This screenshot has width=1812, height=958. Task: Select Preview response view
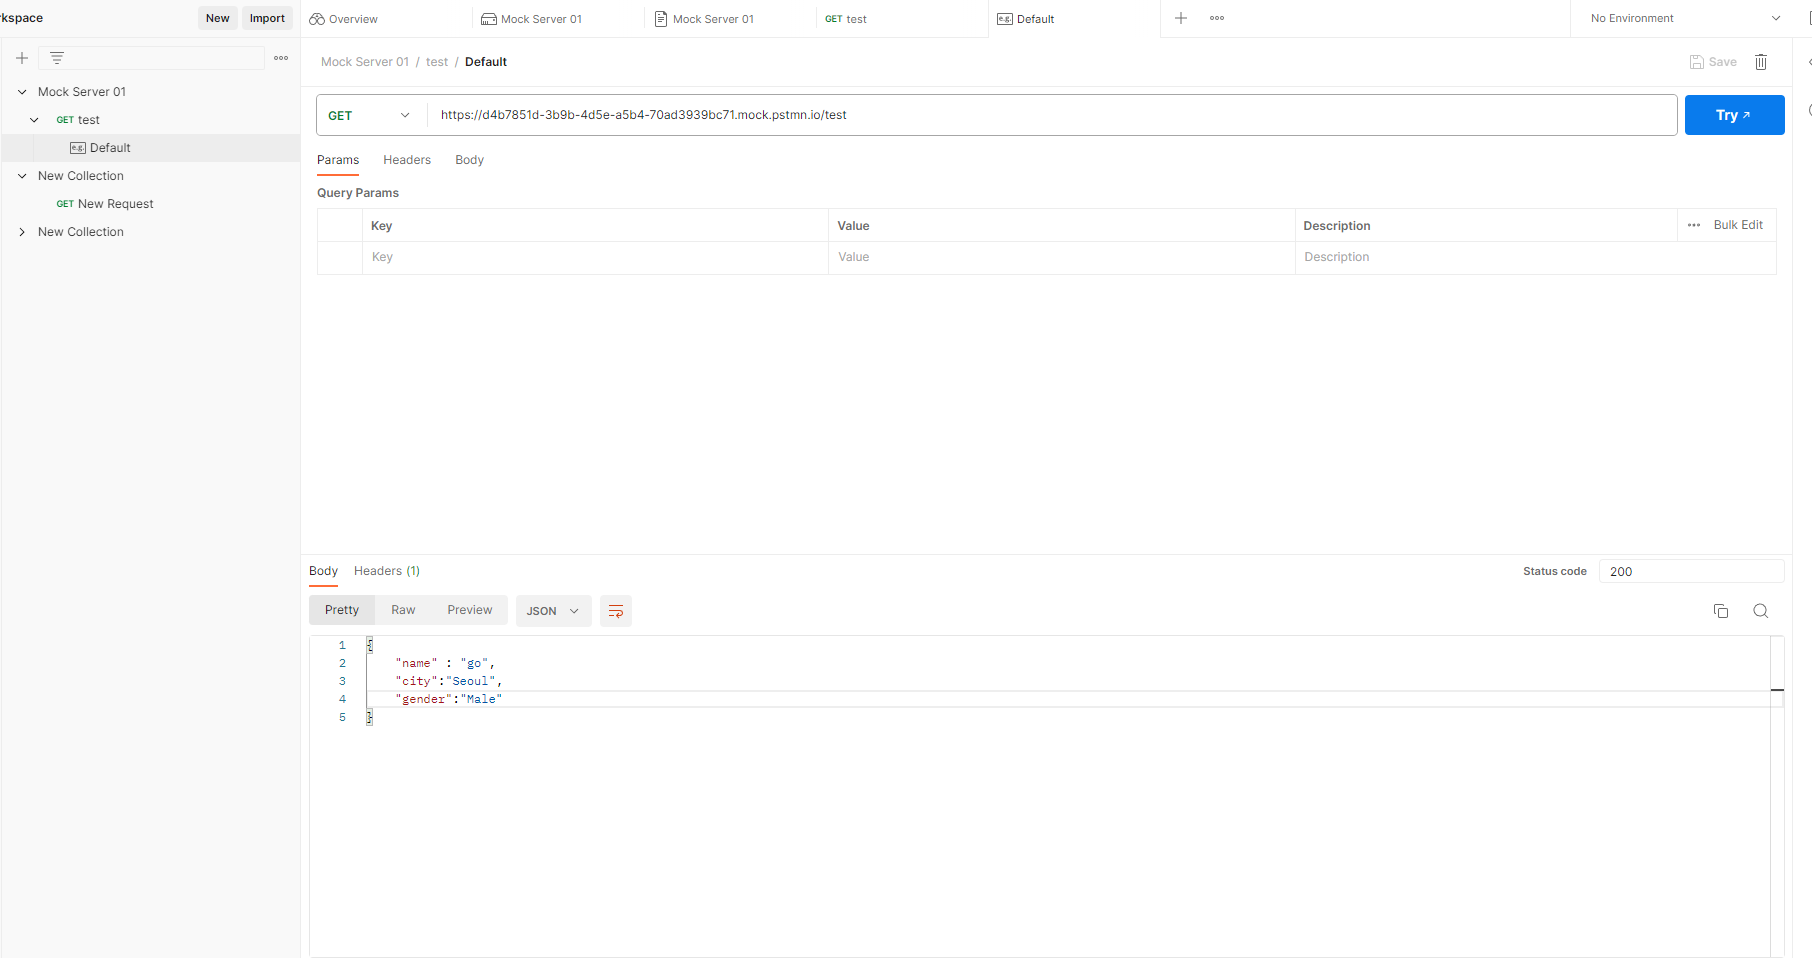coord(470,610)
